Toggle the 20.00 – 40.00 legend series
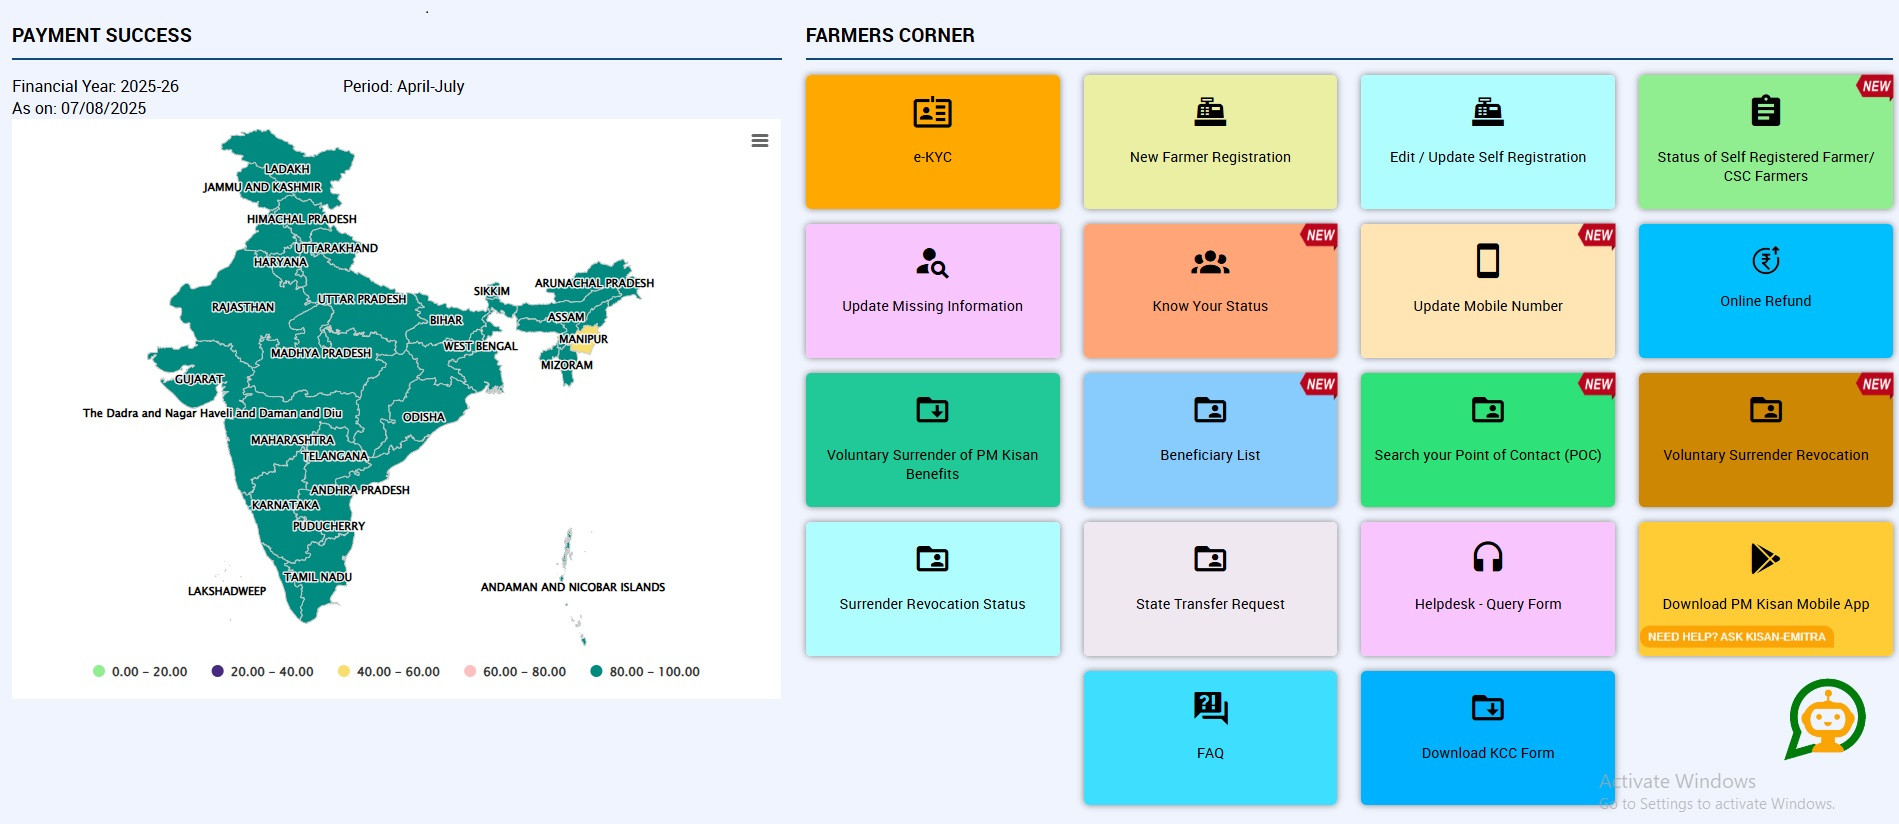1899x824 pixels. 263,672
